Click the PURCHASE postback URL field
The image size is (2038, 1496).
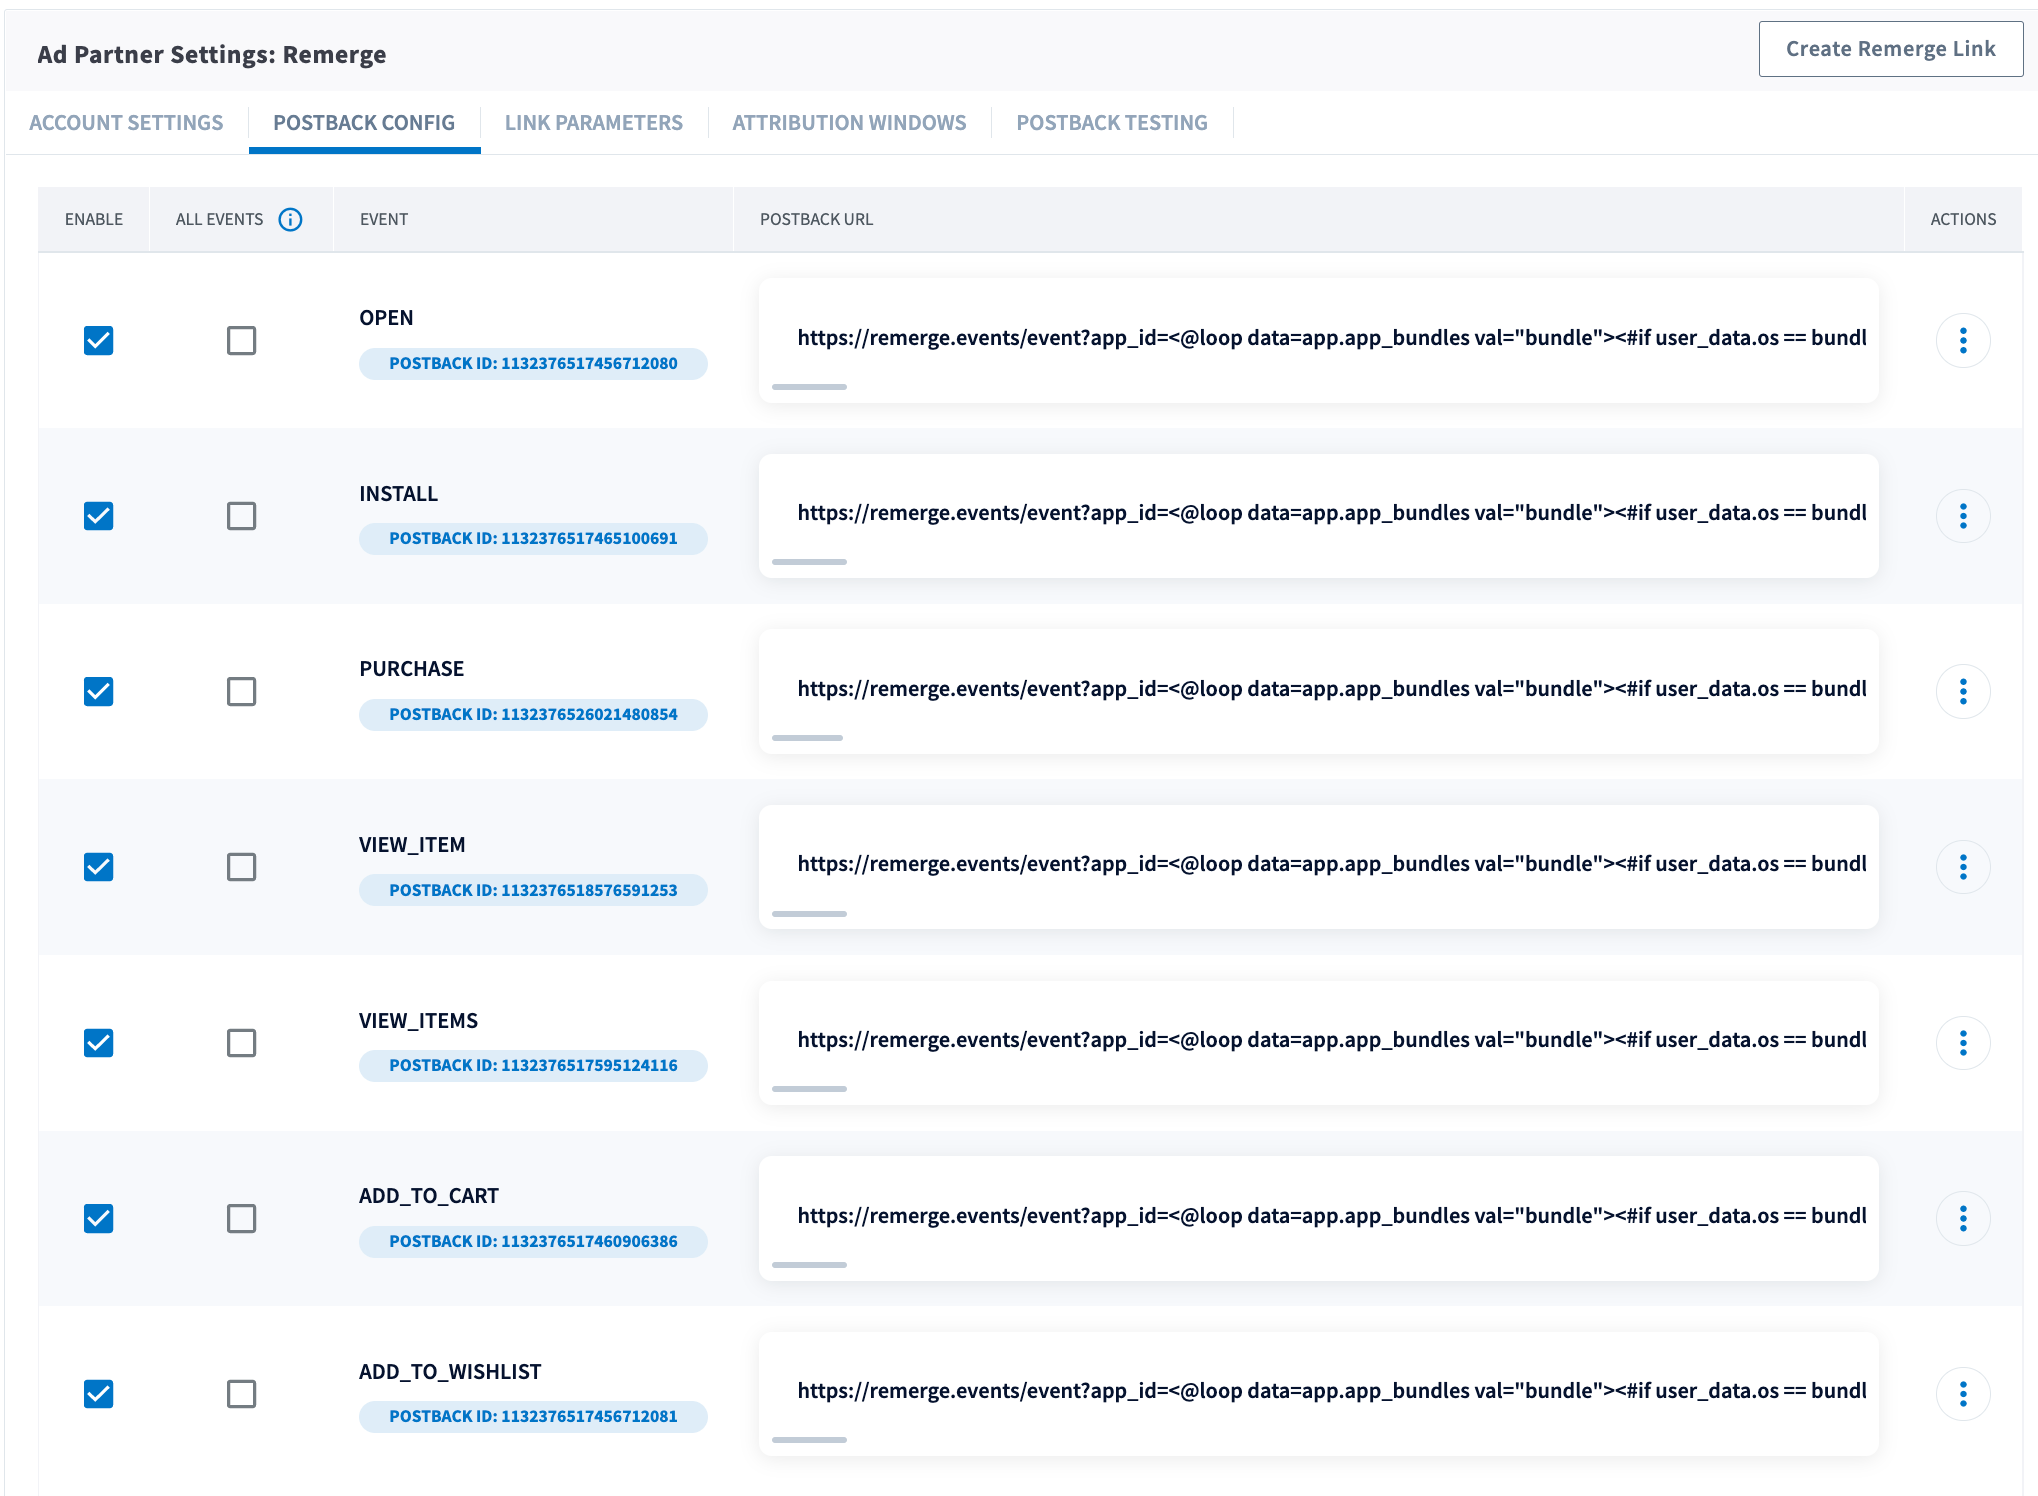[x=1318, y=689]
